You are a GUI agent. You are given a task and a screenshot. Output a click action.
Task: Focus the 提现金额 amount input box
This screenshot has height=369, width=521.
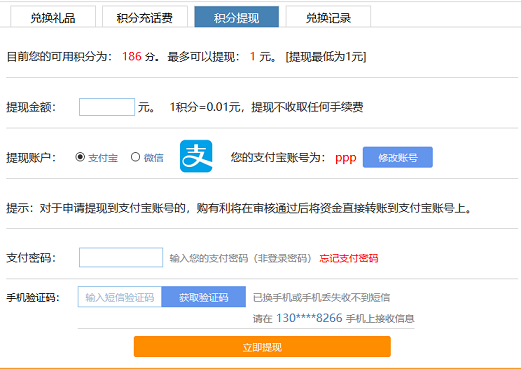[107, 107]
